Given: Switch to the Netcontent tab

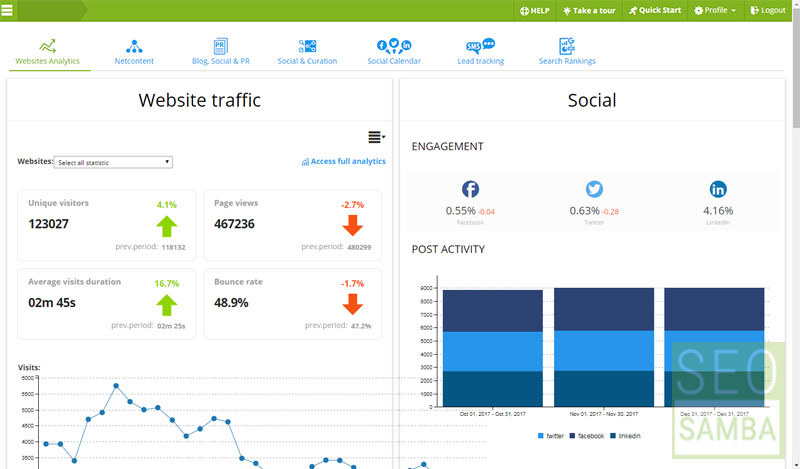Looking at the screenshot, I should pos(134,53).
